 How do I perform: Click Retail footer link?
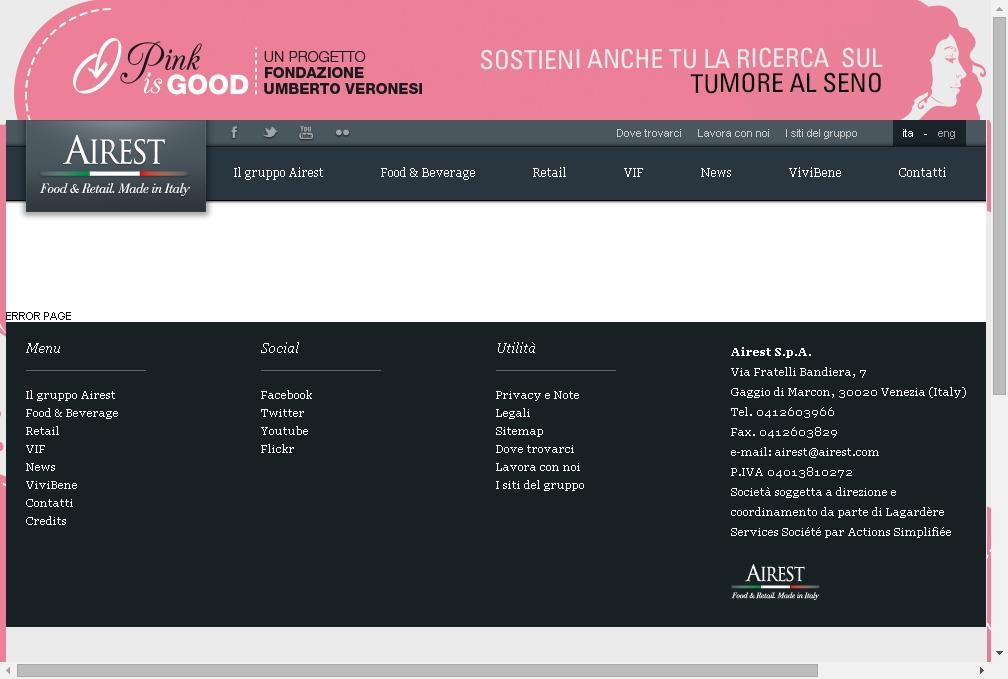click(42, 431)
